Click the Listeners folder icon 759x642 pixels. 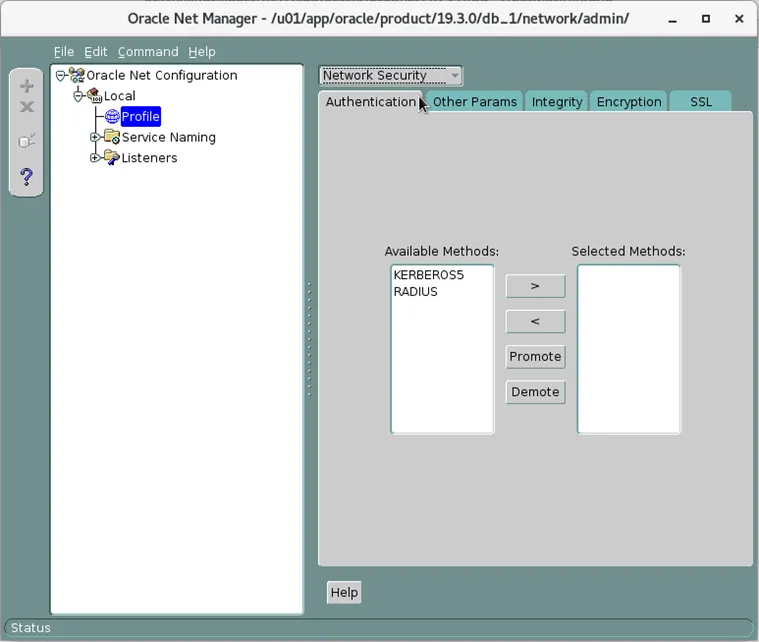112,157
